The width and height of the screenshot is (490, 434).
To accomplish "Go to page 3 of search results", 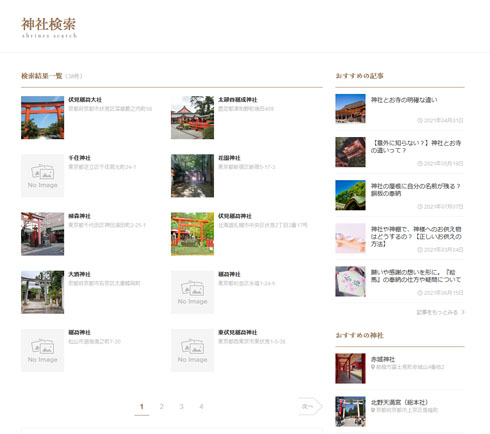I will point(181,406).
